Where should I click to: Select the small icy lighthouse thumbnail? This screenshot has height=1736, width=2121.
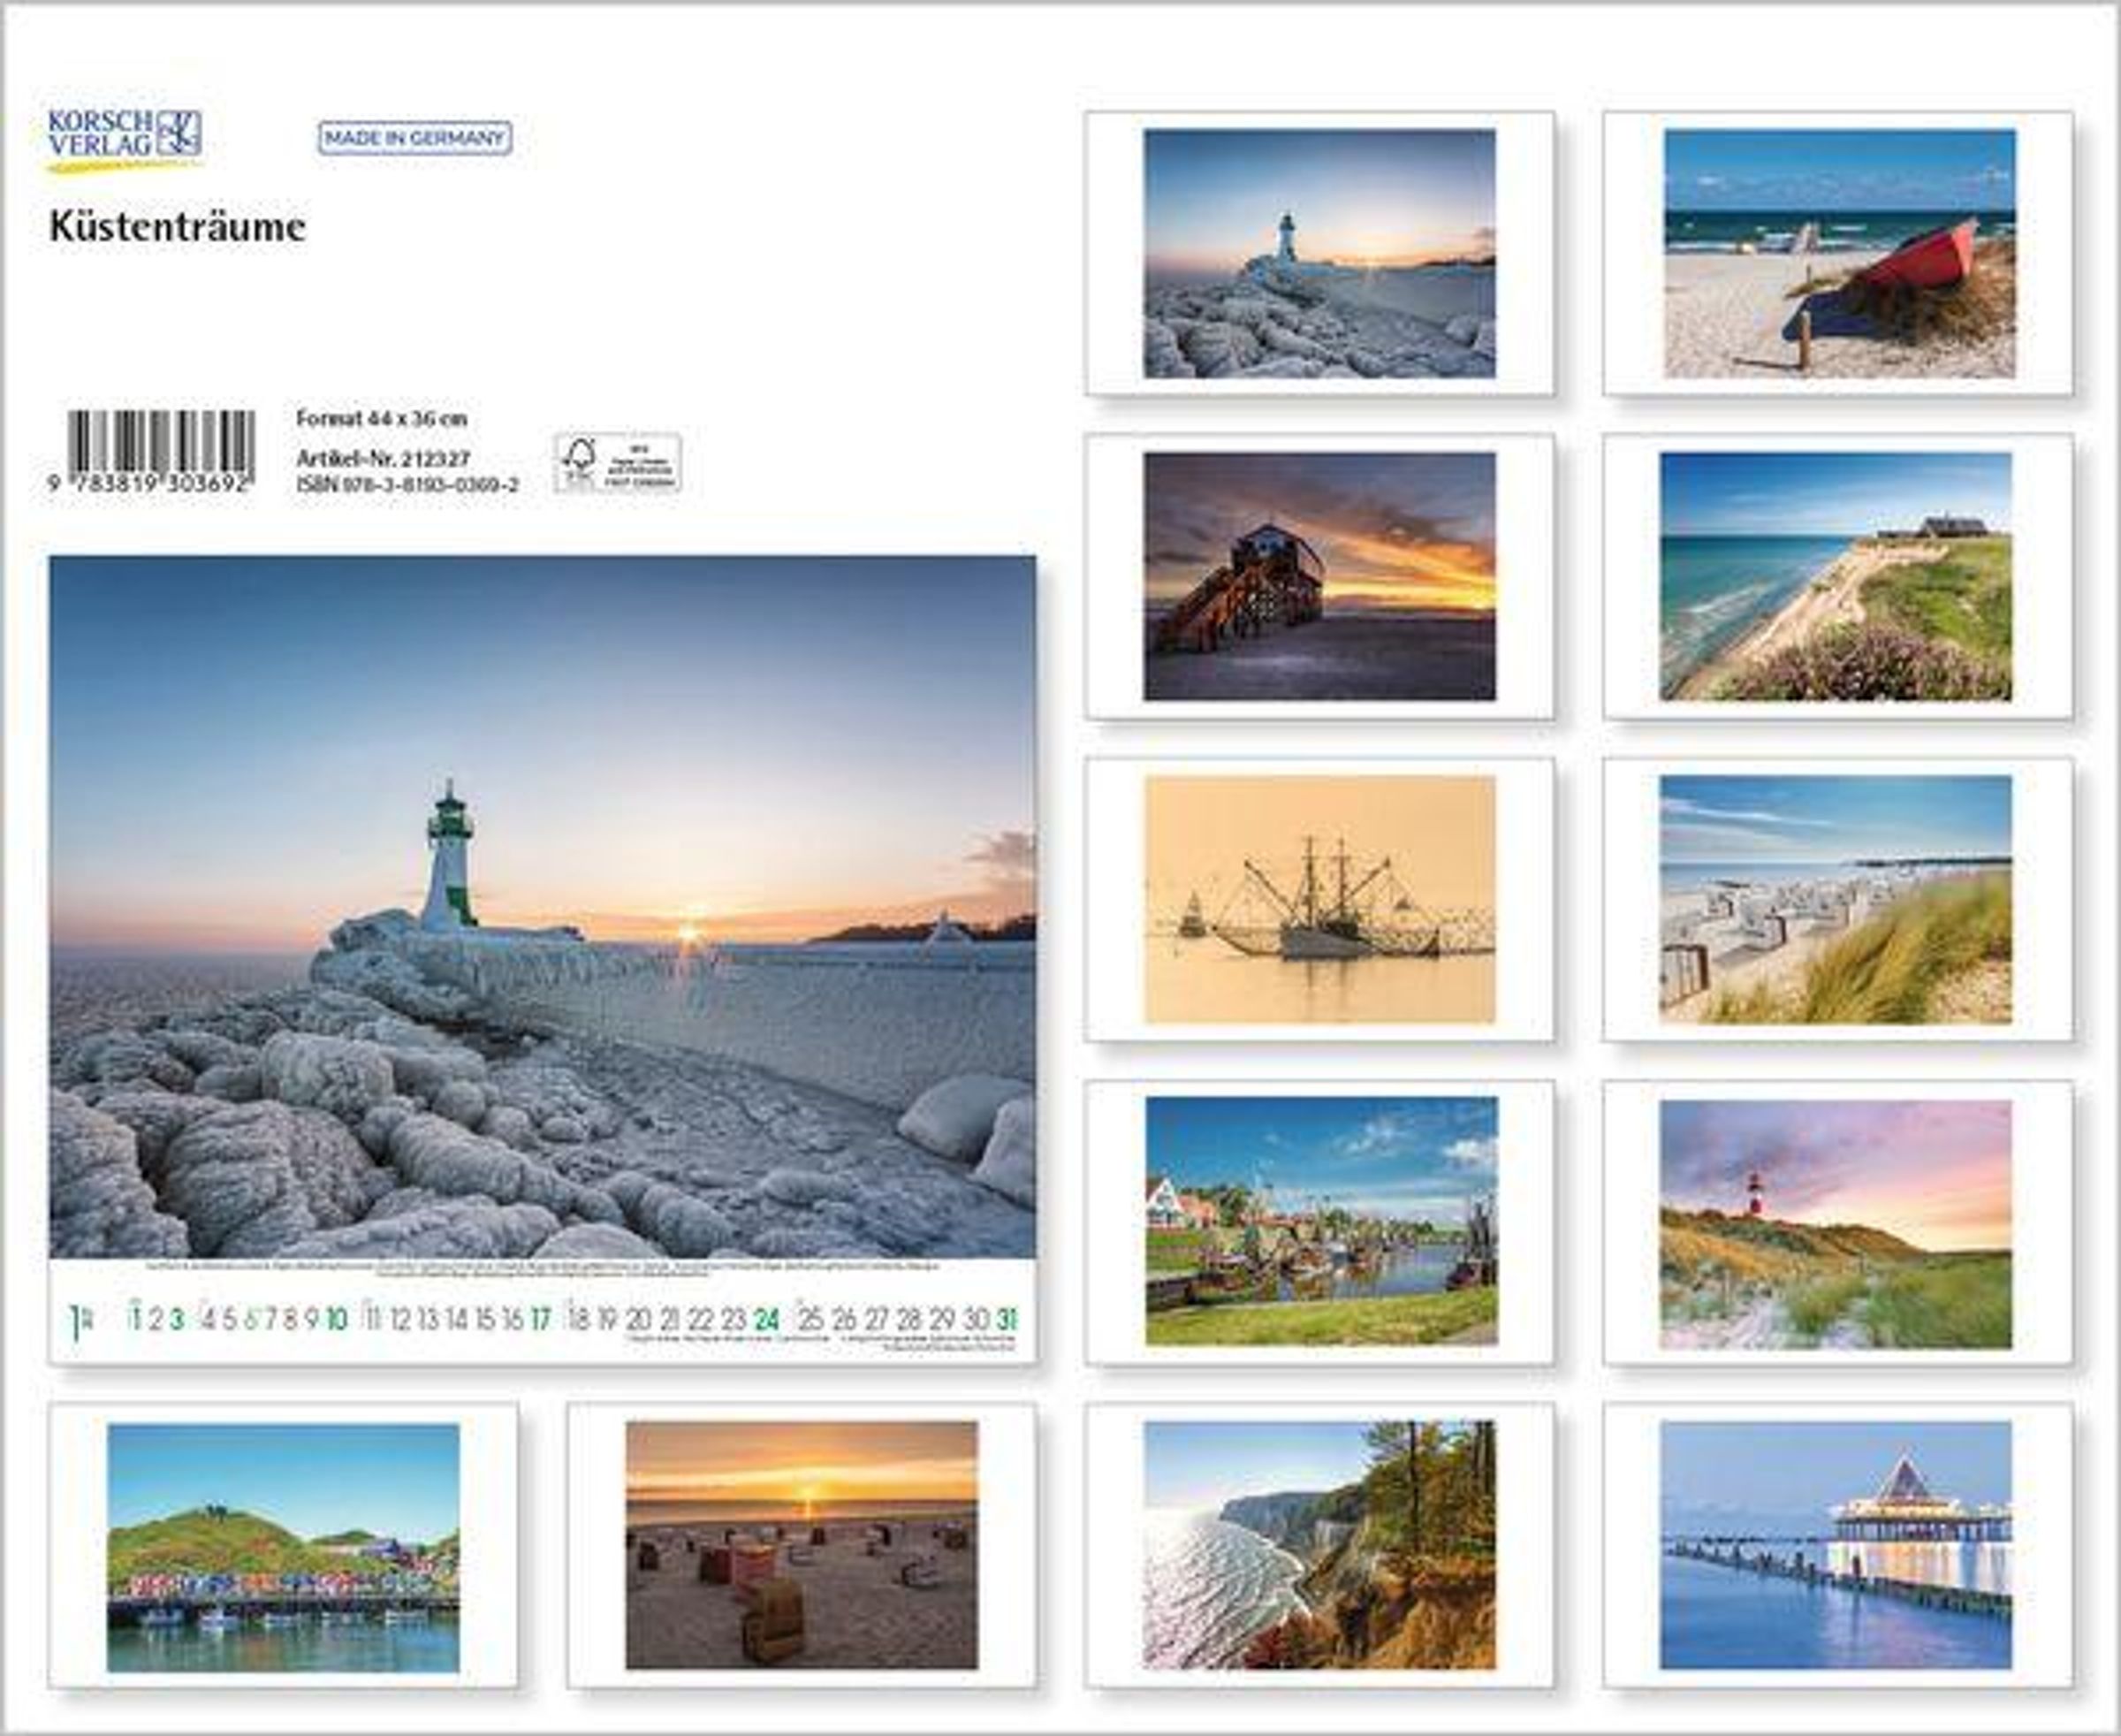point(1319,253)
